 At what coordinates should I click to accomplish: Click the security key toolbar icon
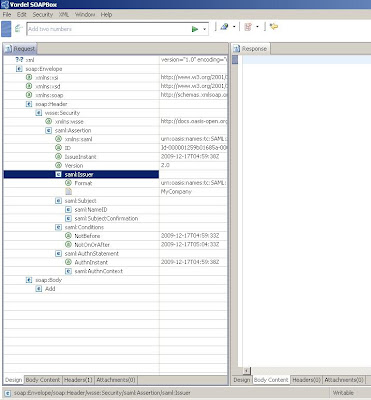[x=224, y=27]
